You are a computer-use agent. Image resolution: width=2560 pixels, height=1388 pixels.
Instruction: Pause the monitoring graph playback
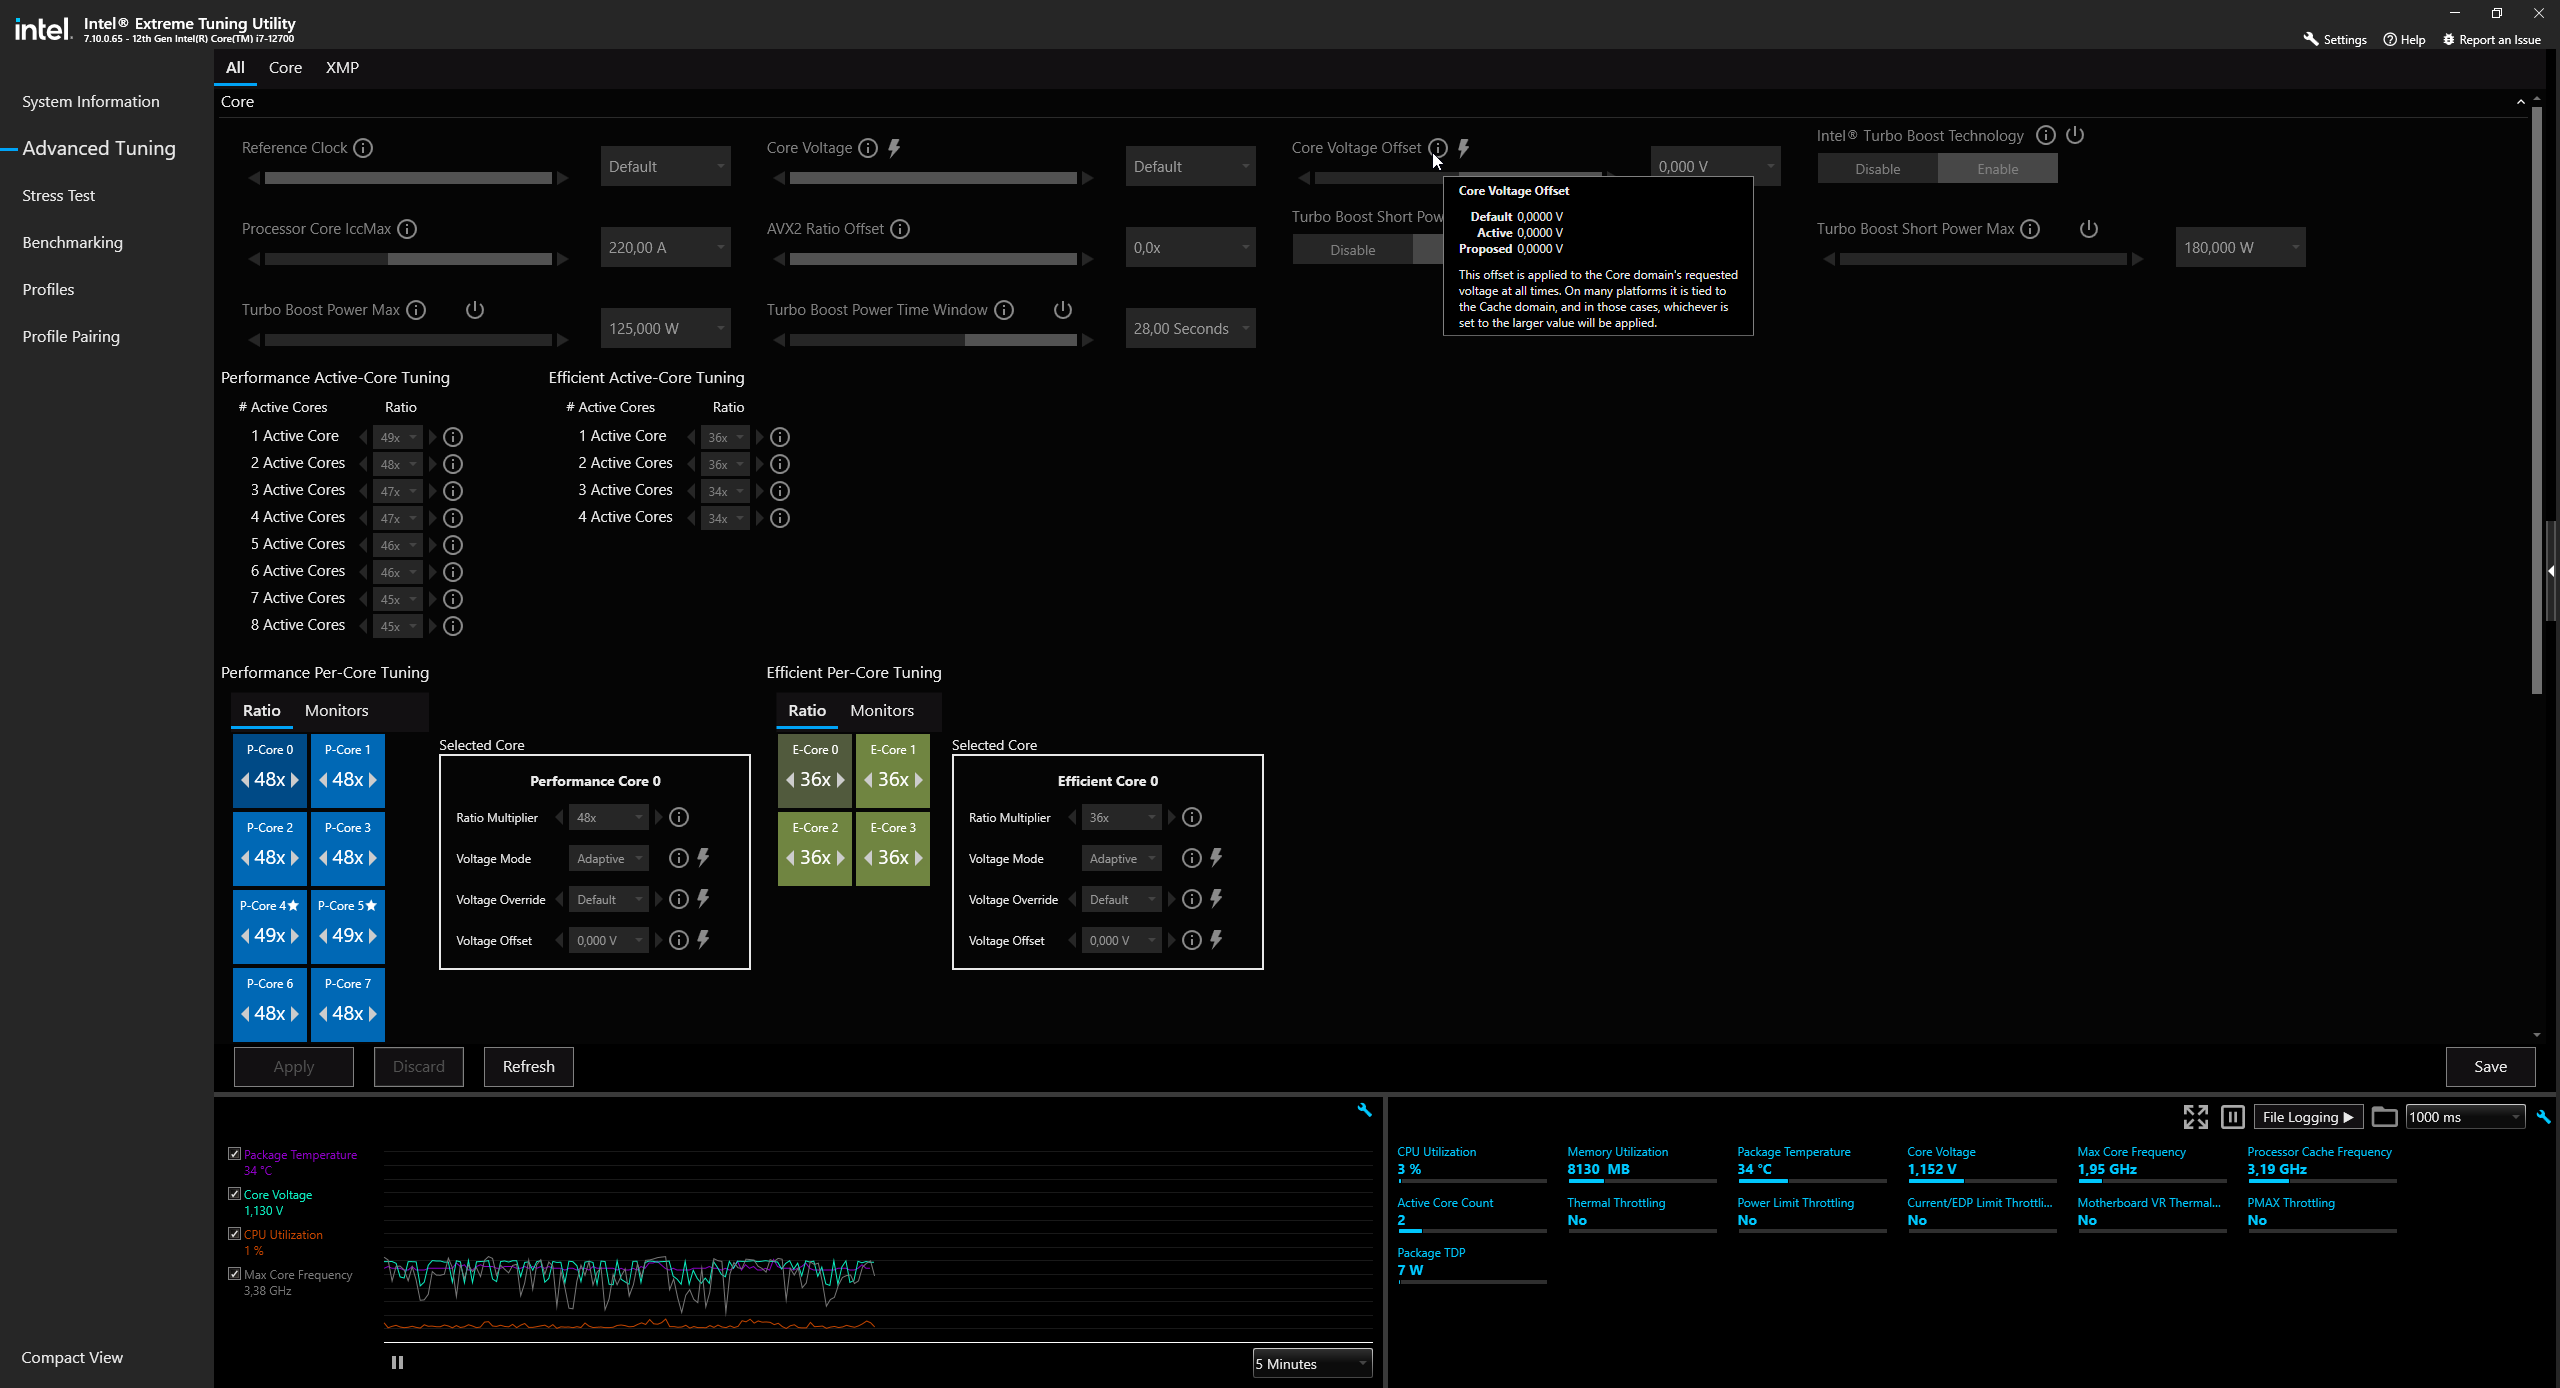(397, 1362)
